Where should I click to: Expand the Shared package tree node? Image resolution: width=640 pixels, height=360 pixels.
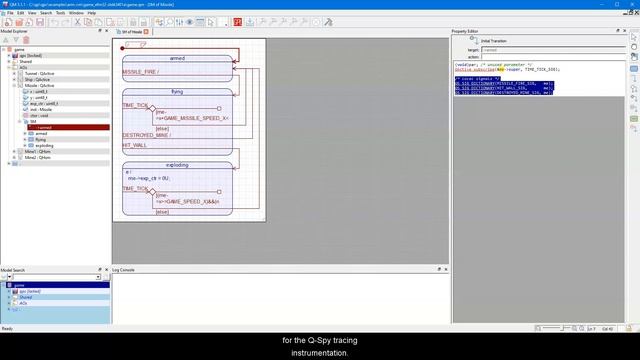[x=9, y=62]
